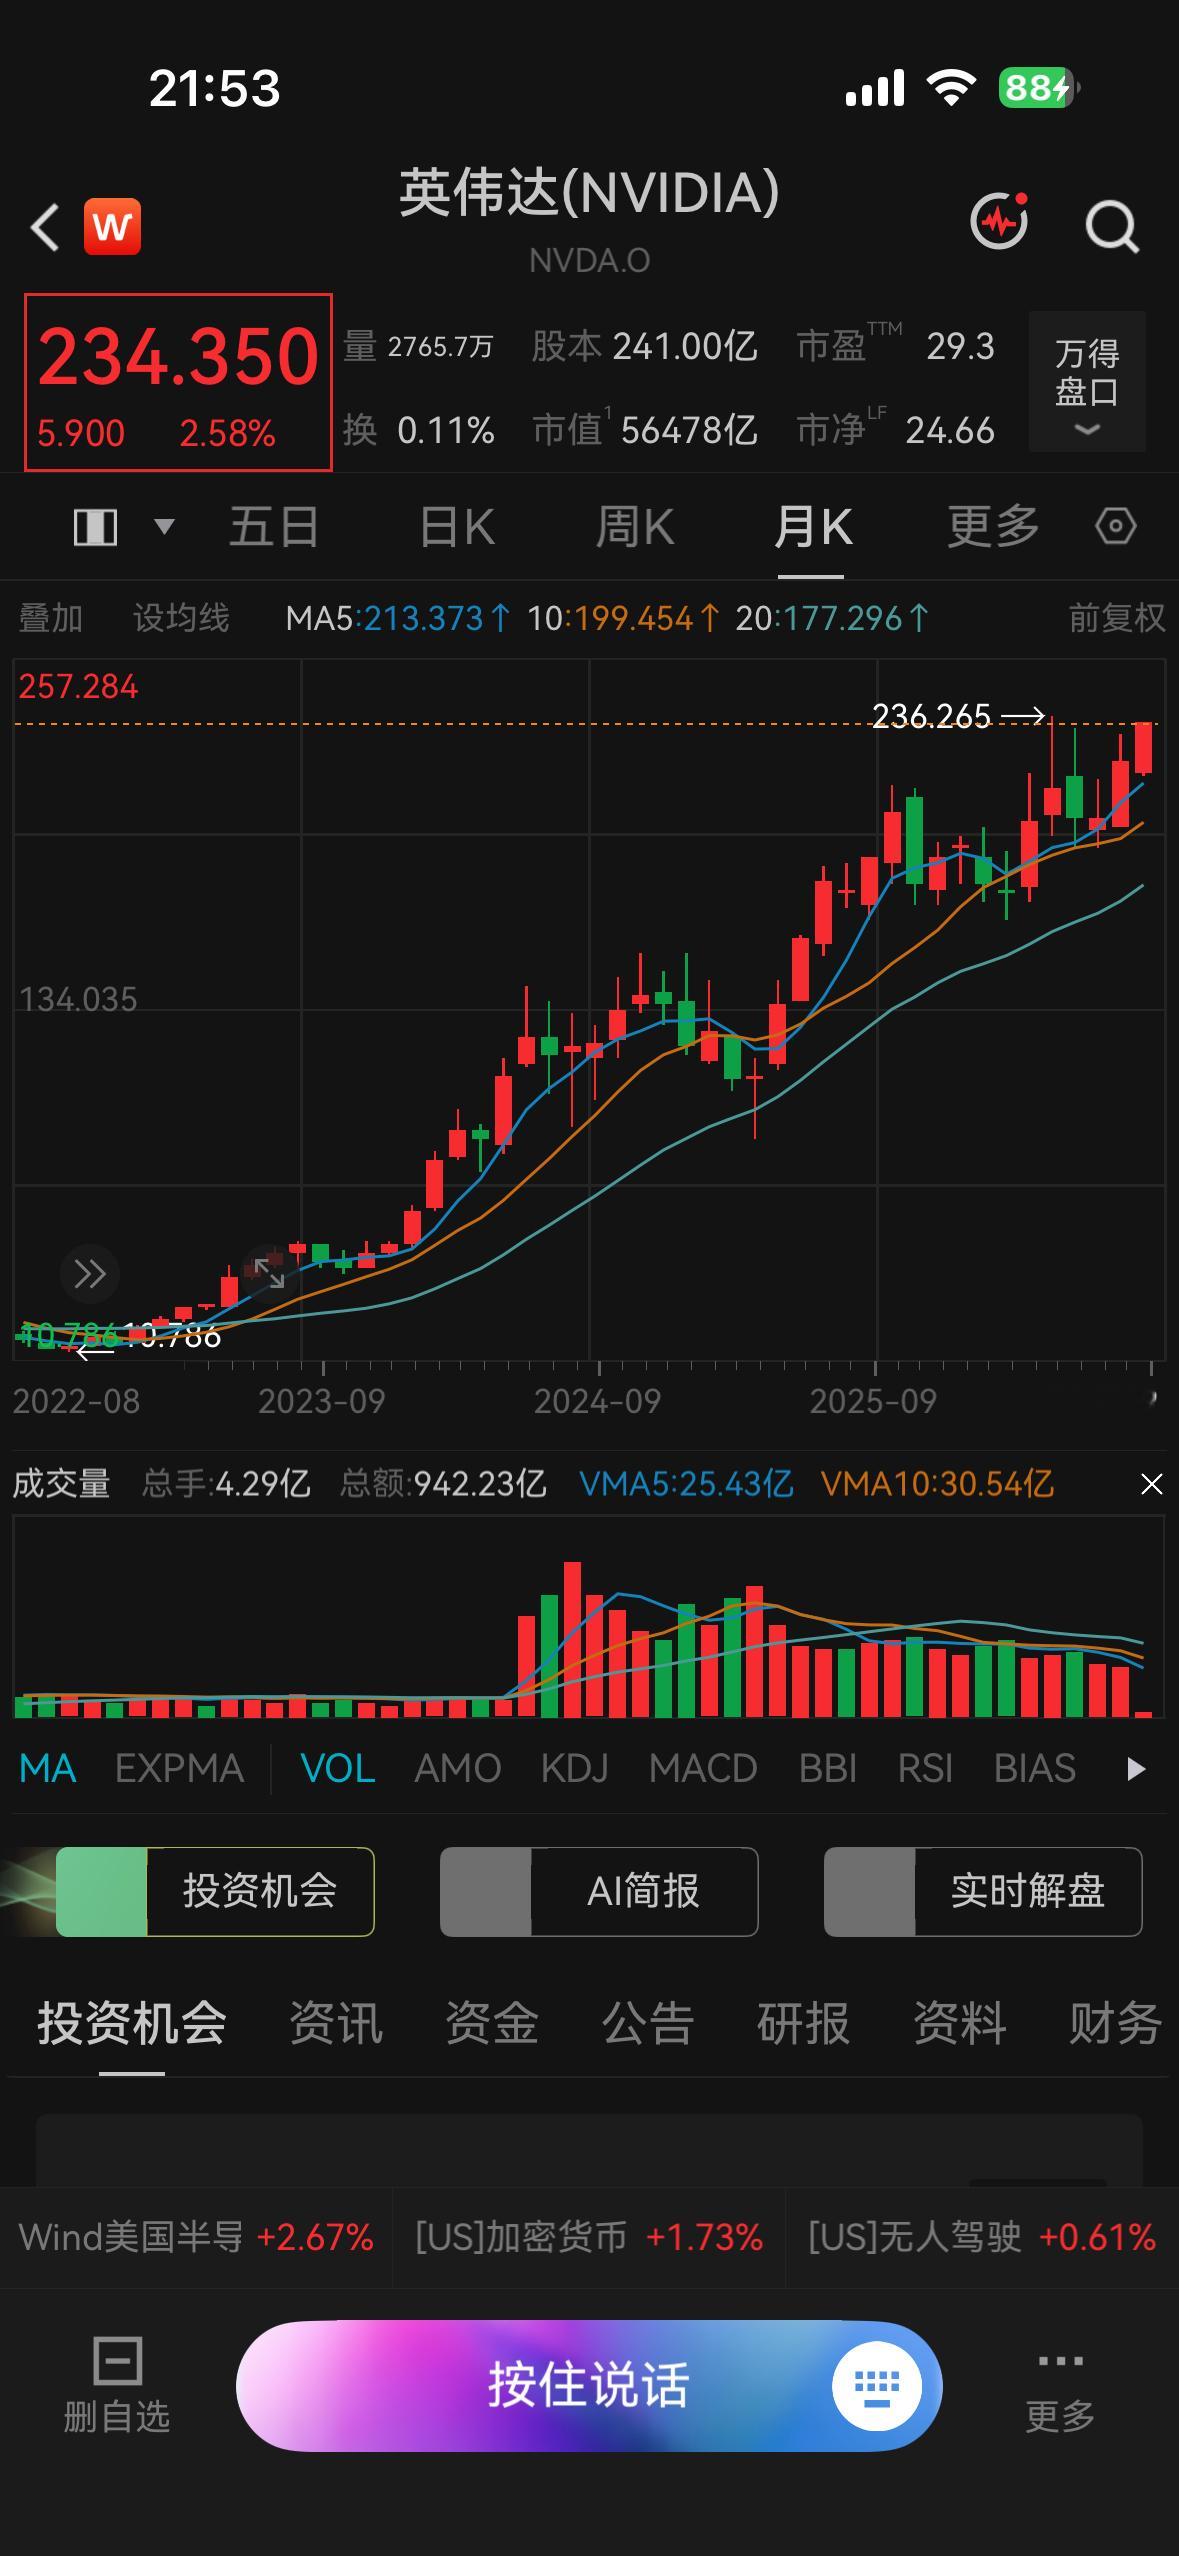Switch to 研报 section tab

804,2024
